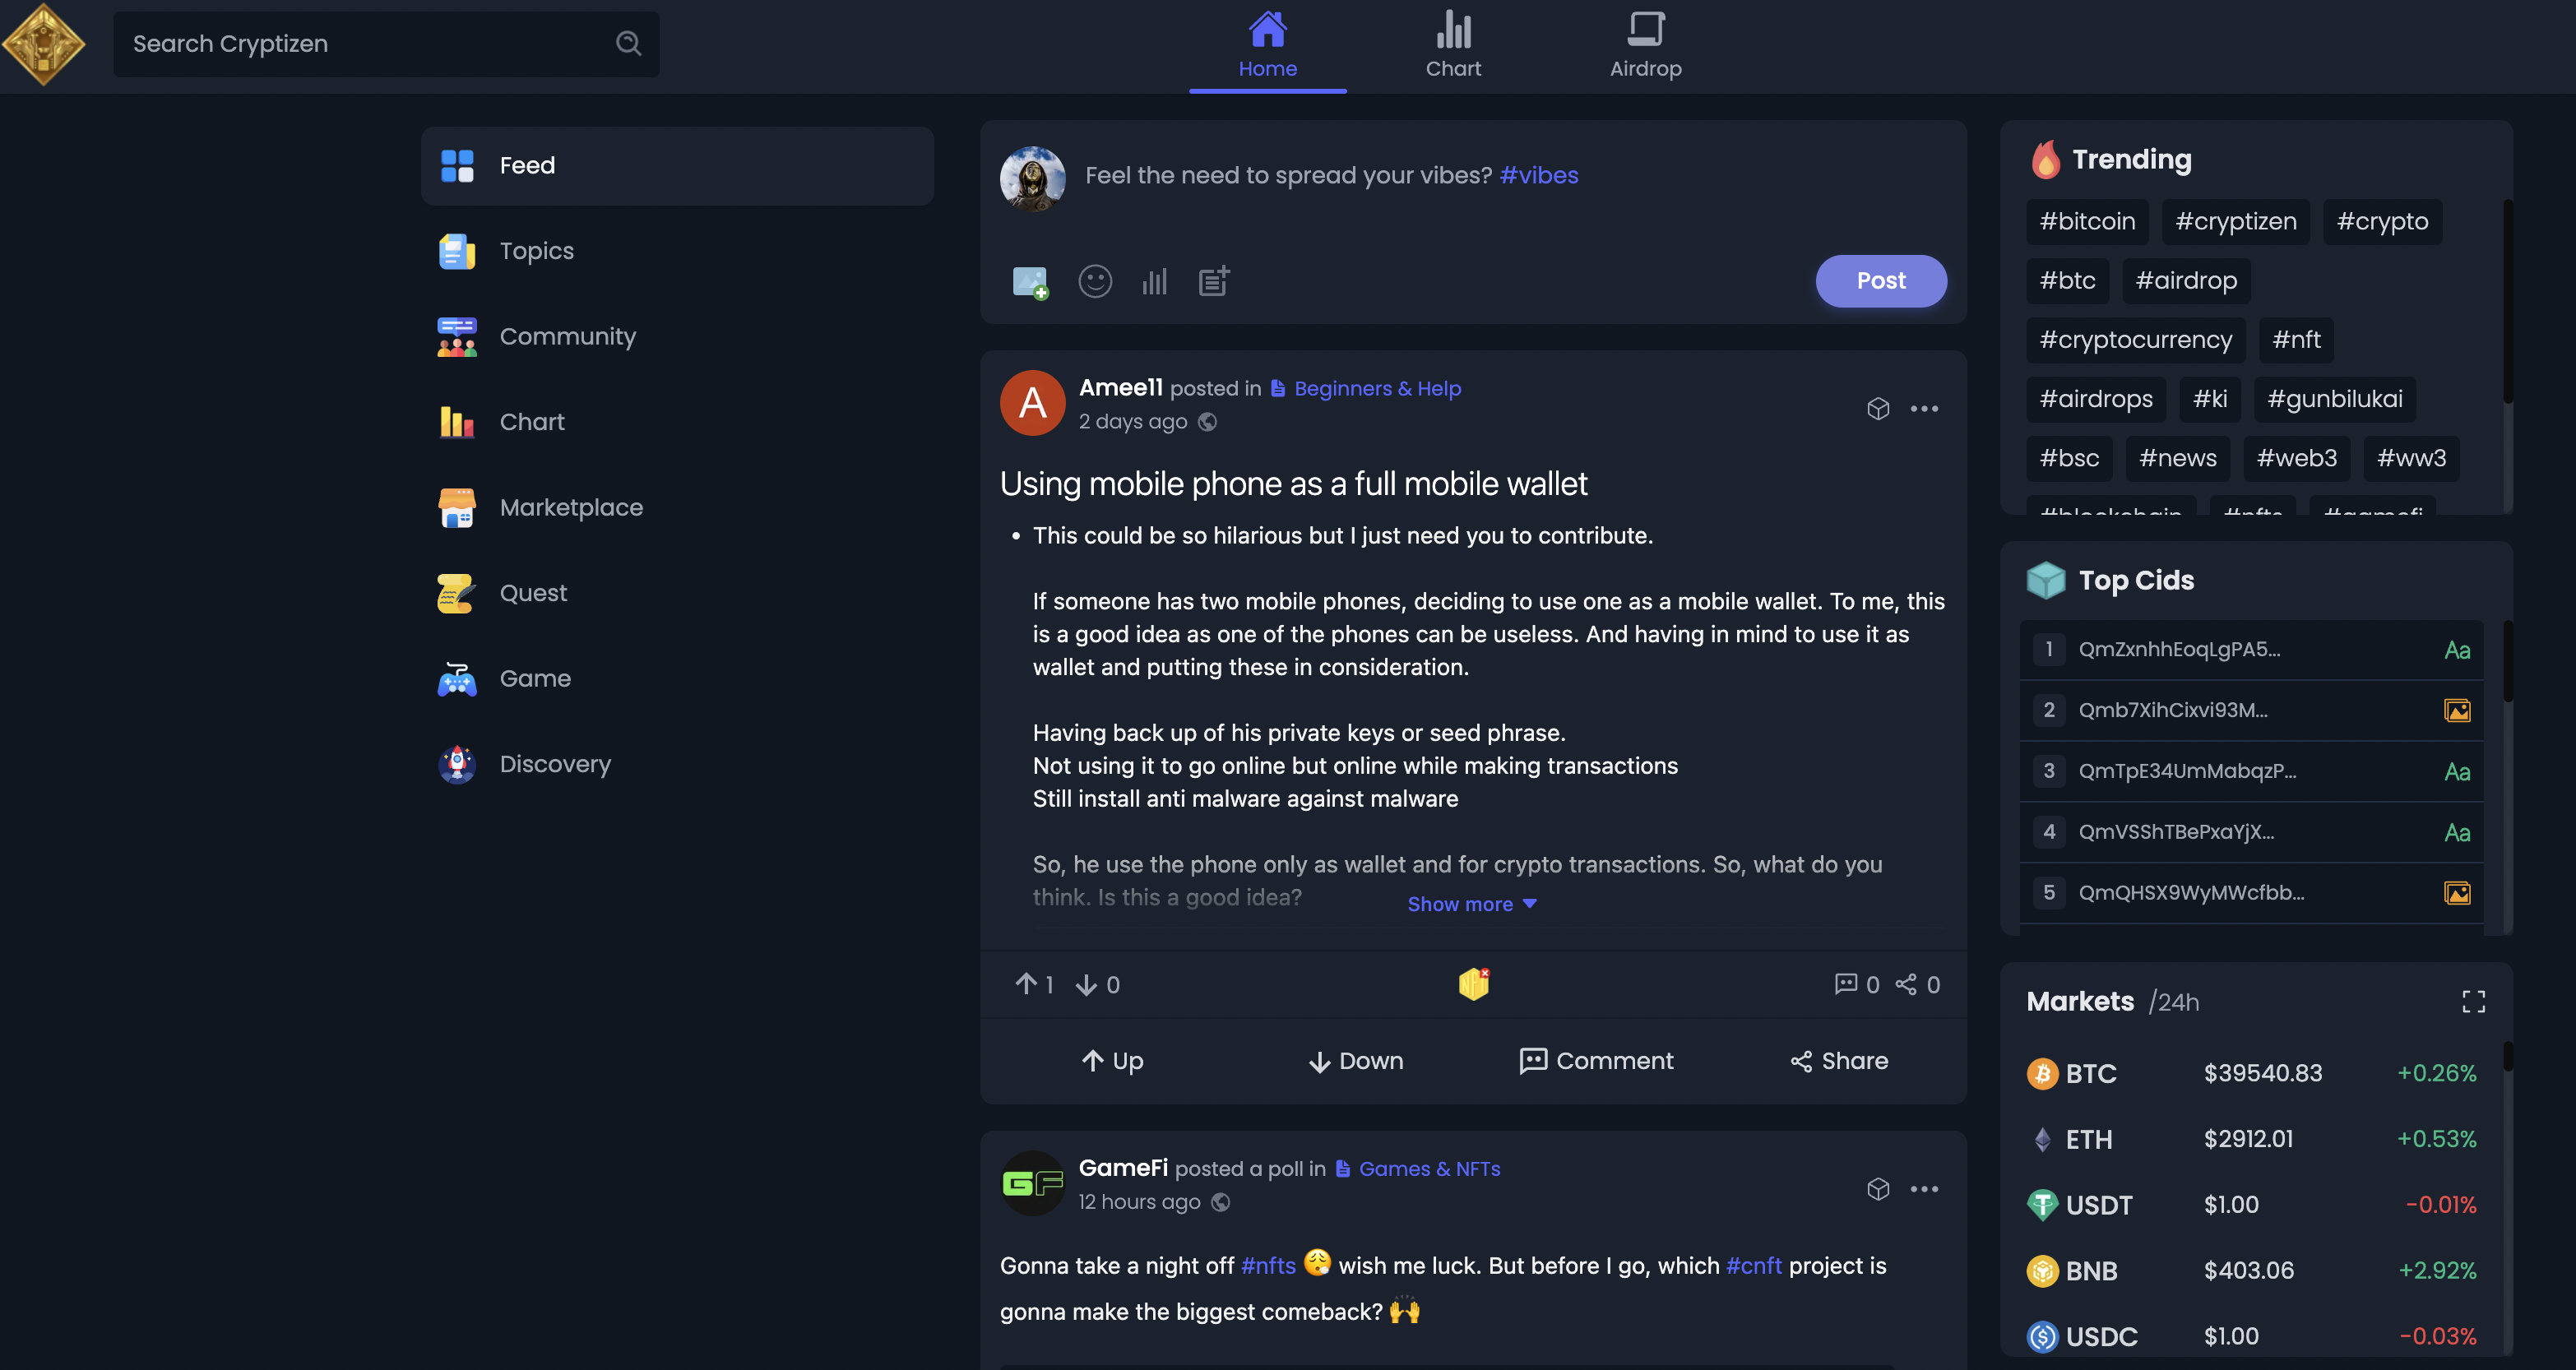Open the profile avatar in the composer

click(x=1032, y=178)
